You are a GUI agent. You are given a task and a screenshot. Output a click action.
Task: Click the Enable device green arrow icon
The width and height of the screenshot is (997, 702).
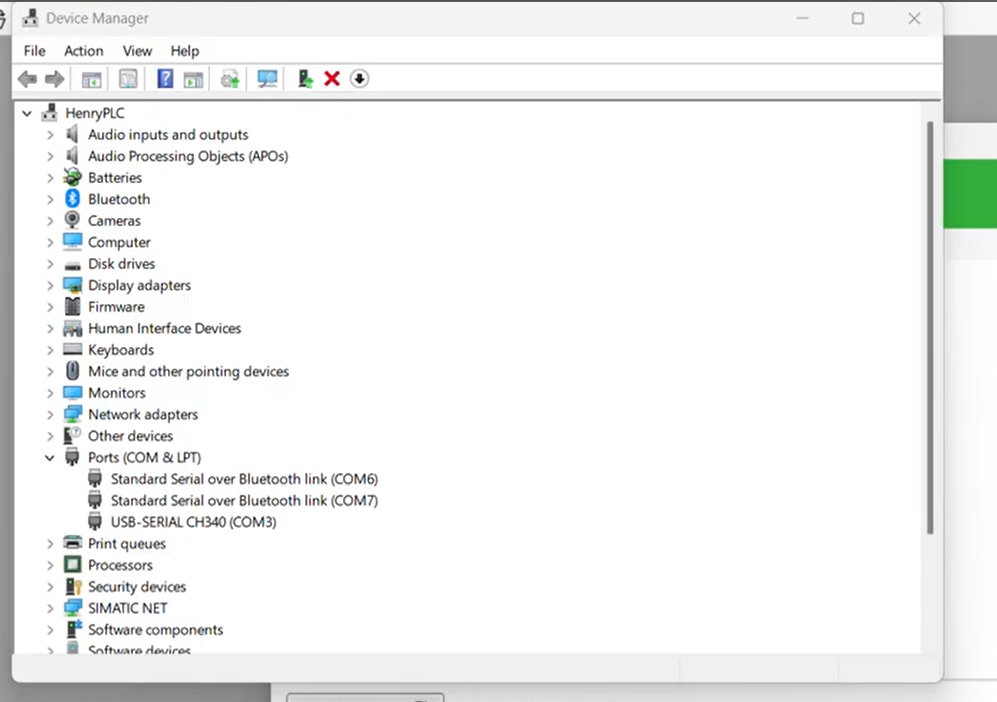tap(305, 79)
